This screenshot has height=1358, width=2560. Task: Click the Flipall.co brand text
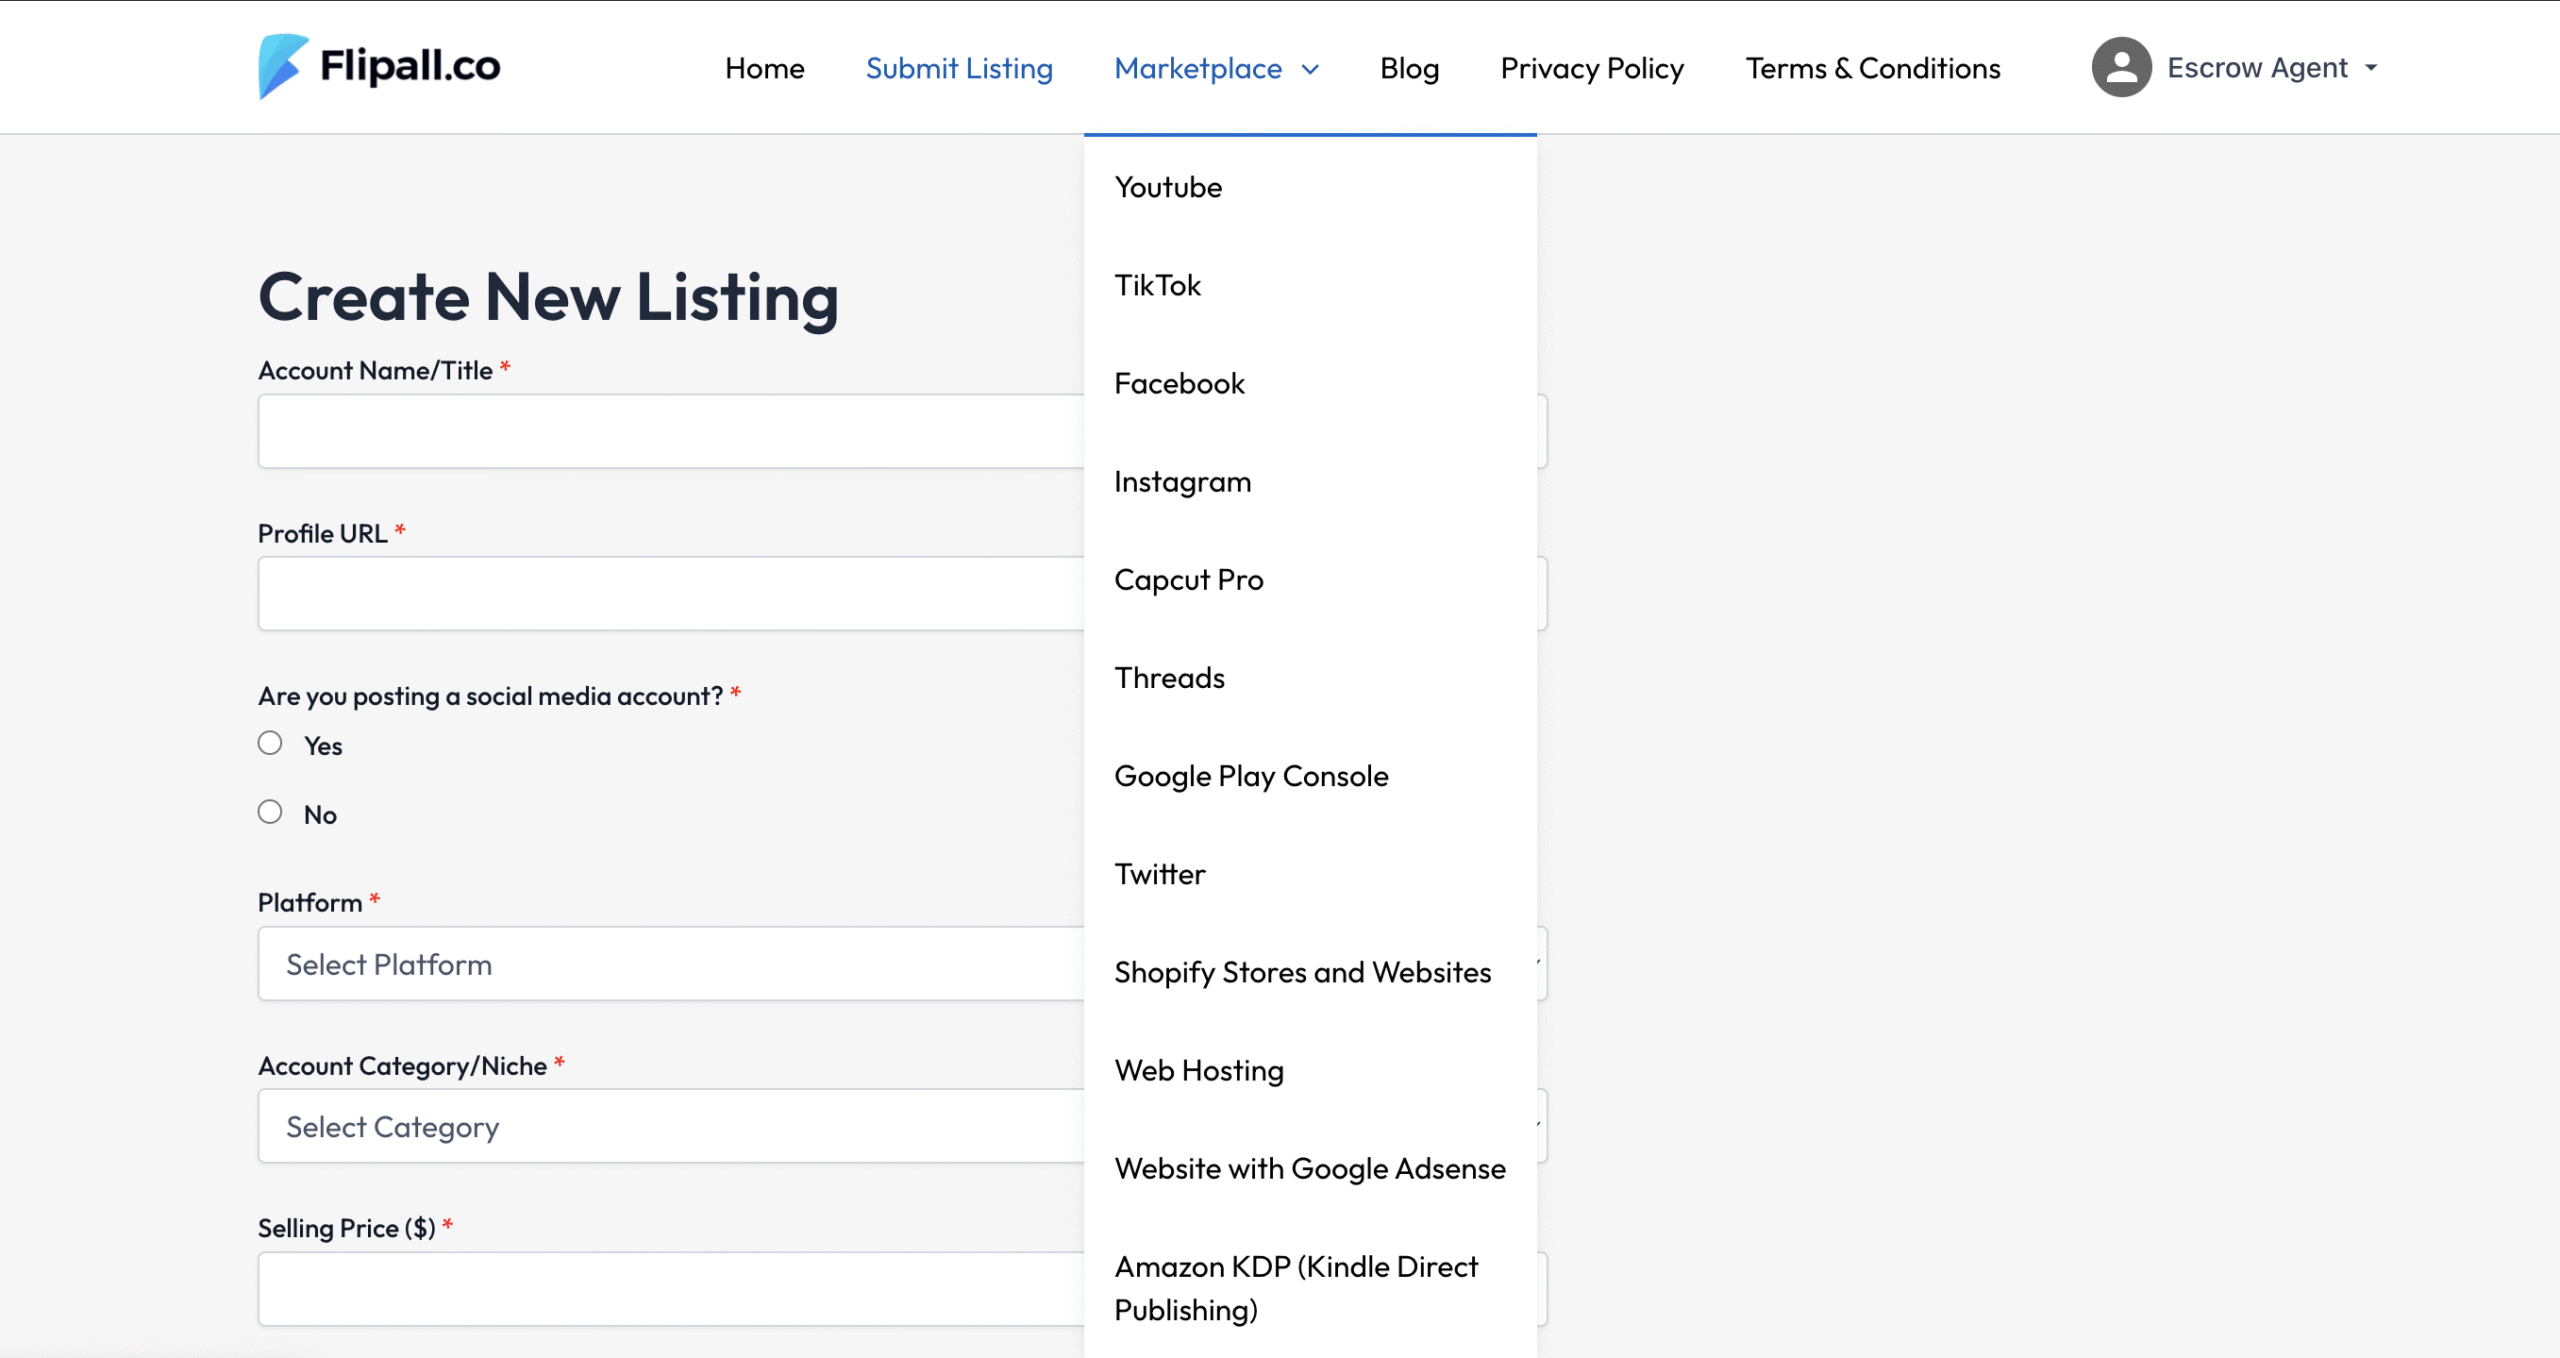pyautogui.click(x=410, y=66)
